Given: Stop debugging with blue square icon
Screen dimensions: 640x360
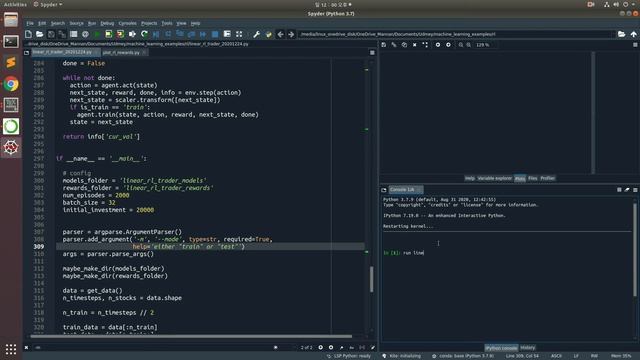Looking at the screenshot, I should tap(215, 34).
